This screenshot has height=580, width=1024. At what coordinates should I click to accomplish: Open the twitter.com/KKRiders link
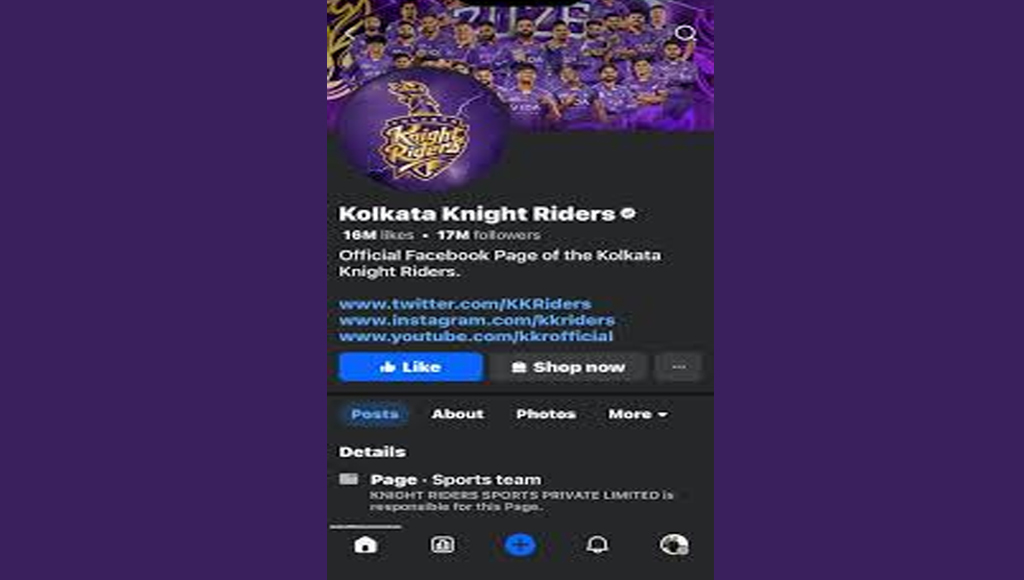pyautogui.click(x=465, y=304)
